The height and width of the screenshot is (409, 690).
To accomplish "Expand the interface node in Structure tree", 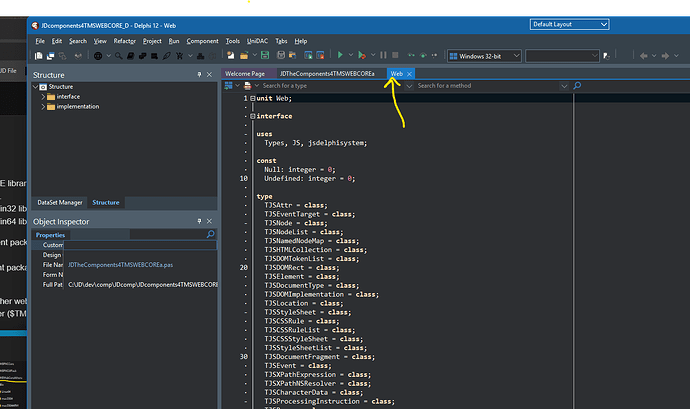I will [42, 97].
